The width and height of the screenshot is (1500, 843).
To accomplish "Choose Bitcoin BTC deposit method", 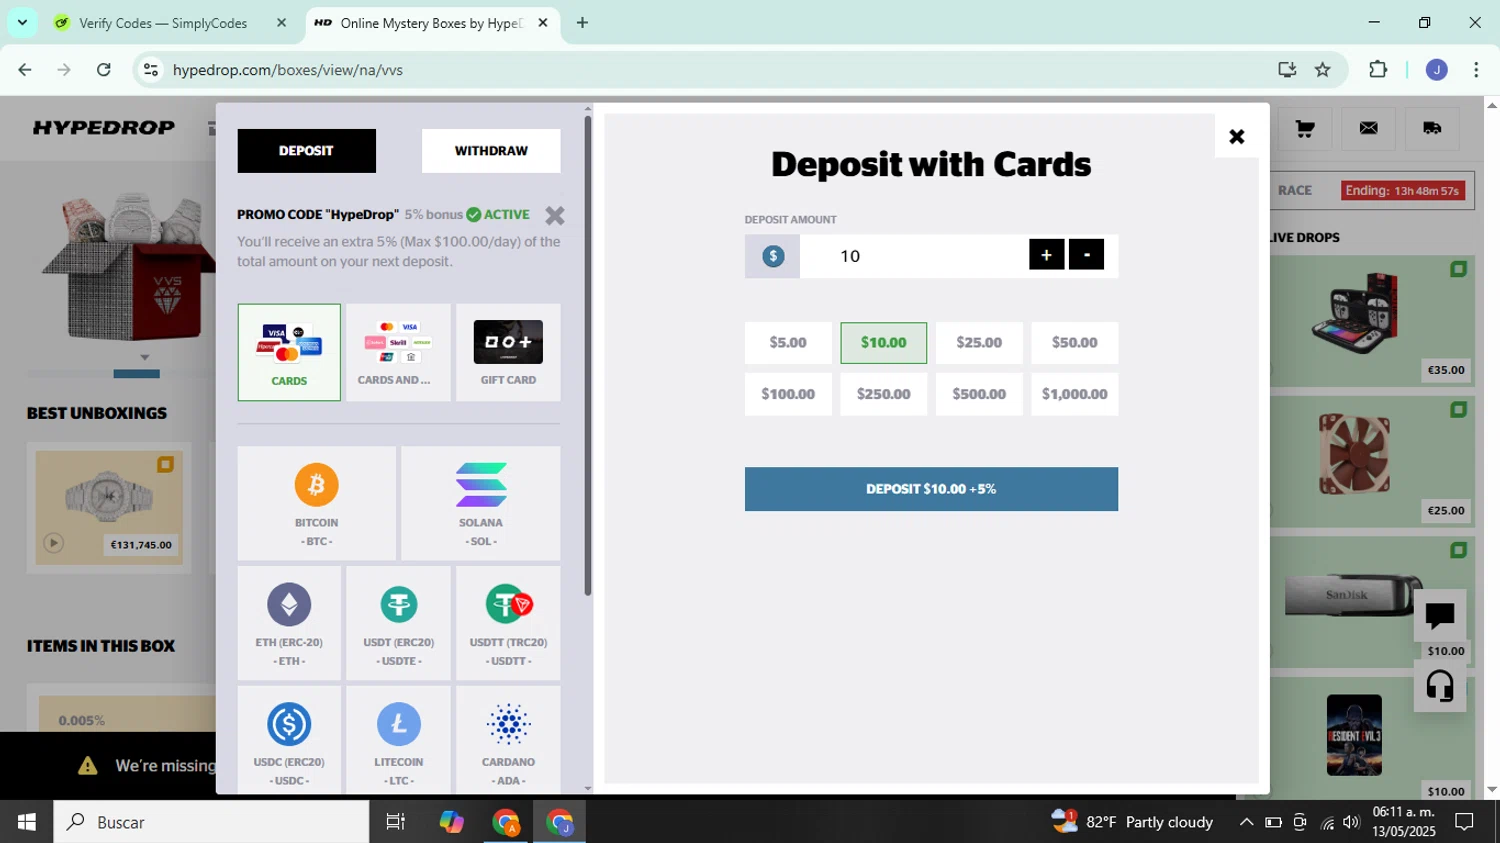I will [316, 503].
